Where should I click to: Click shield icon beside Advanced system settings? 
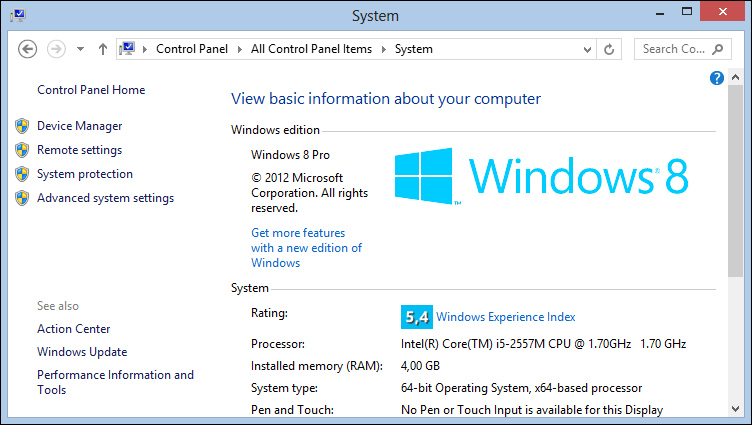(22, 198)
